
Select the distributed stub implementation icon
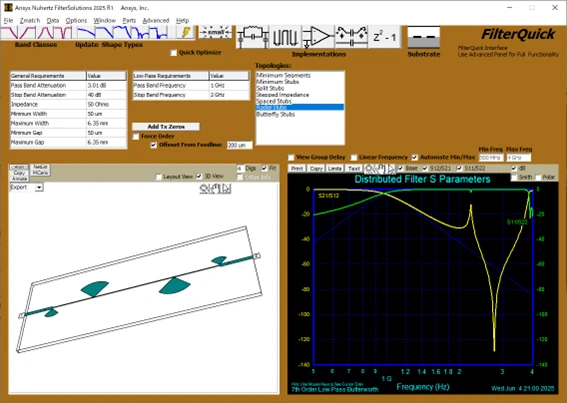(285, 37)
